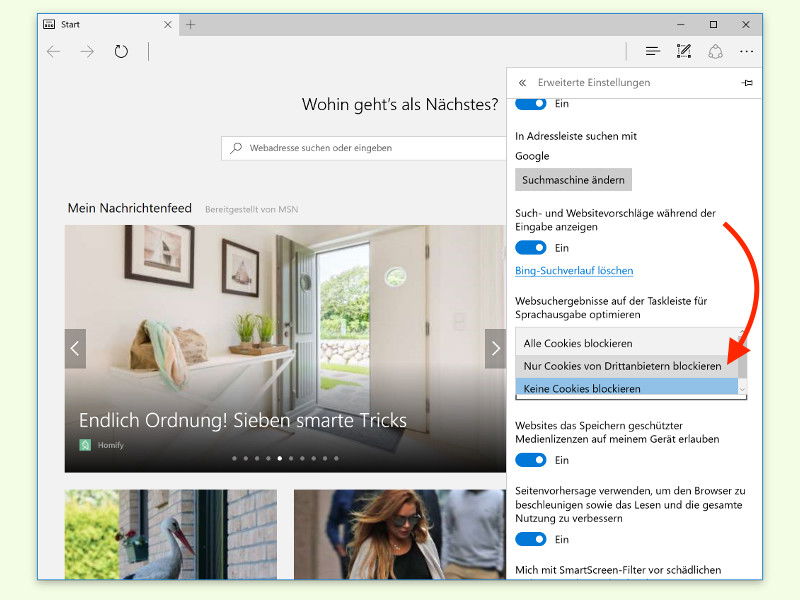Screen dimensions: 800x600
Task: Toggle the topmost partially hidden switch
Action: click(531, 104)
